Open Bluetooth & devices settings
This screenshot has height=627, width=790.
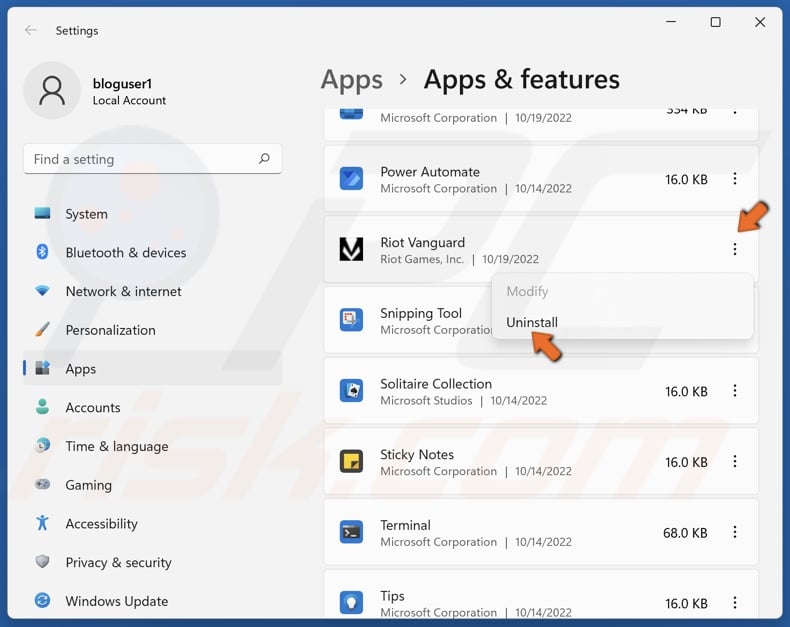coord(125,253)
